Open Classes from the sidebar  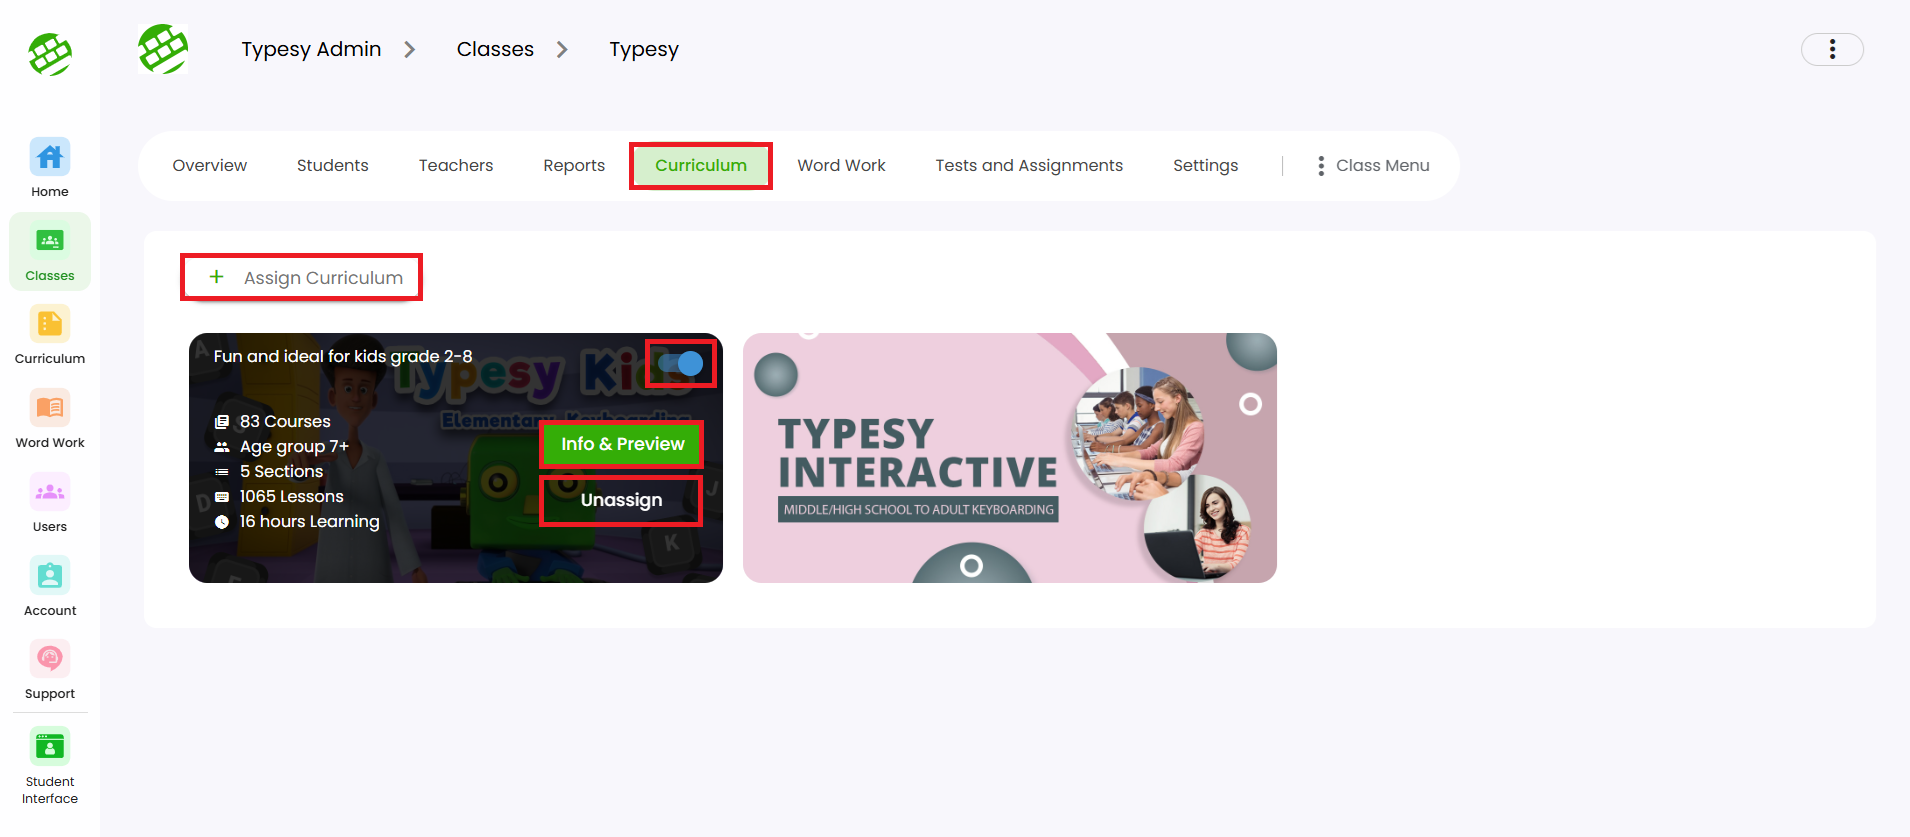(50, 252)
